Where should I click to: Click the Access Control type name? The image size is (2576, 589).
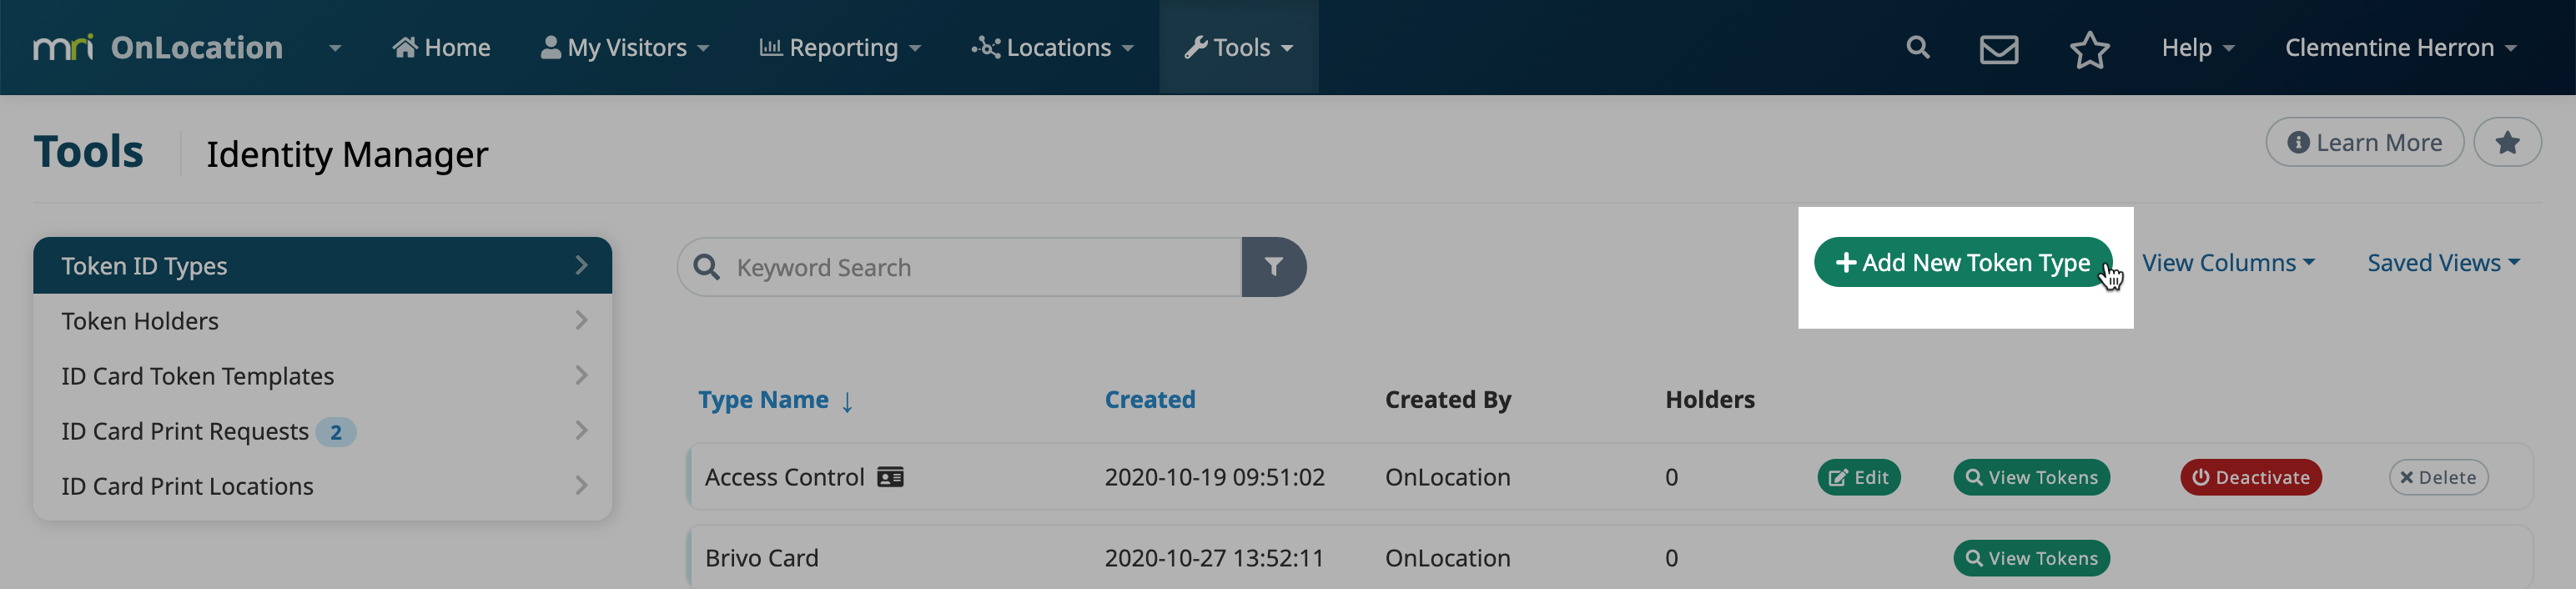[784, 477]
